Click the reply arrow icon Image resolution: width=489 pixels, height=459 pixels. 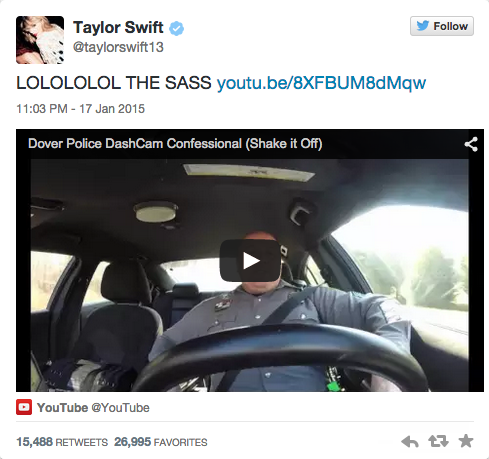410,442
